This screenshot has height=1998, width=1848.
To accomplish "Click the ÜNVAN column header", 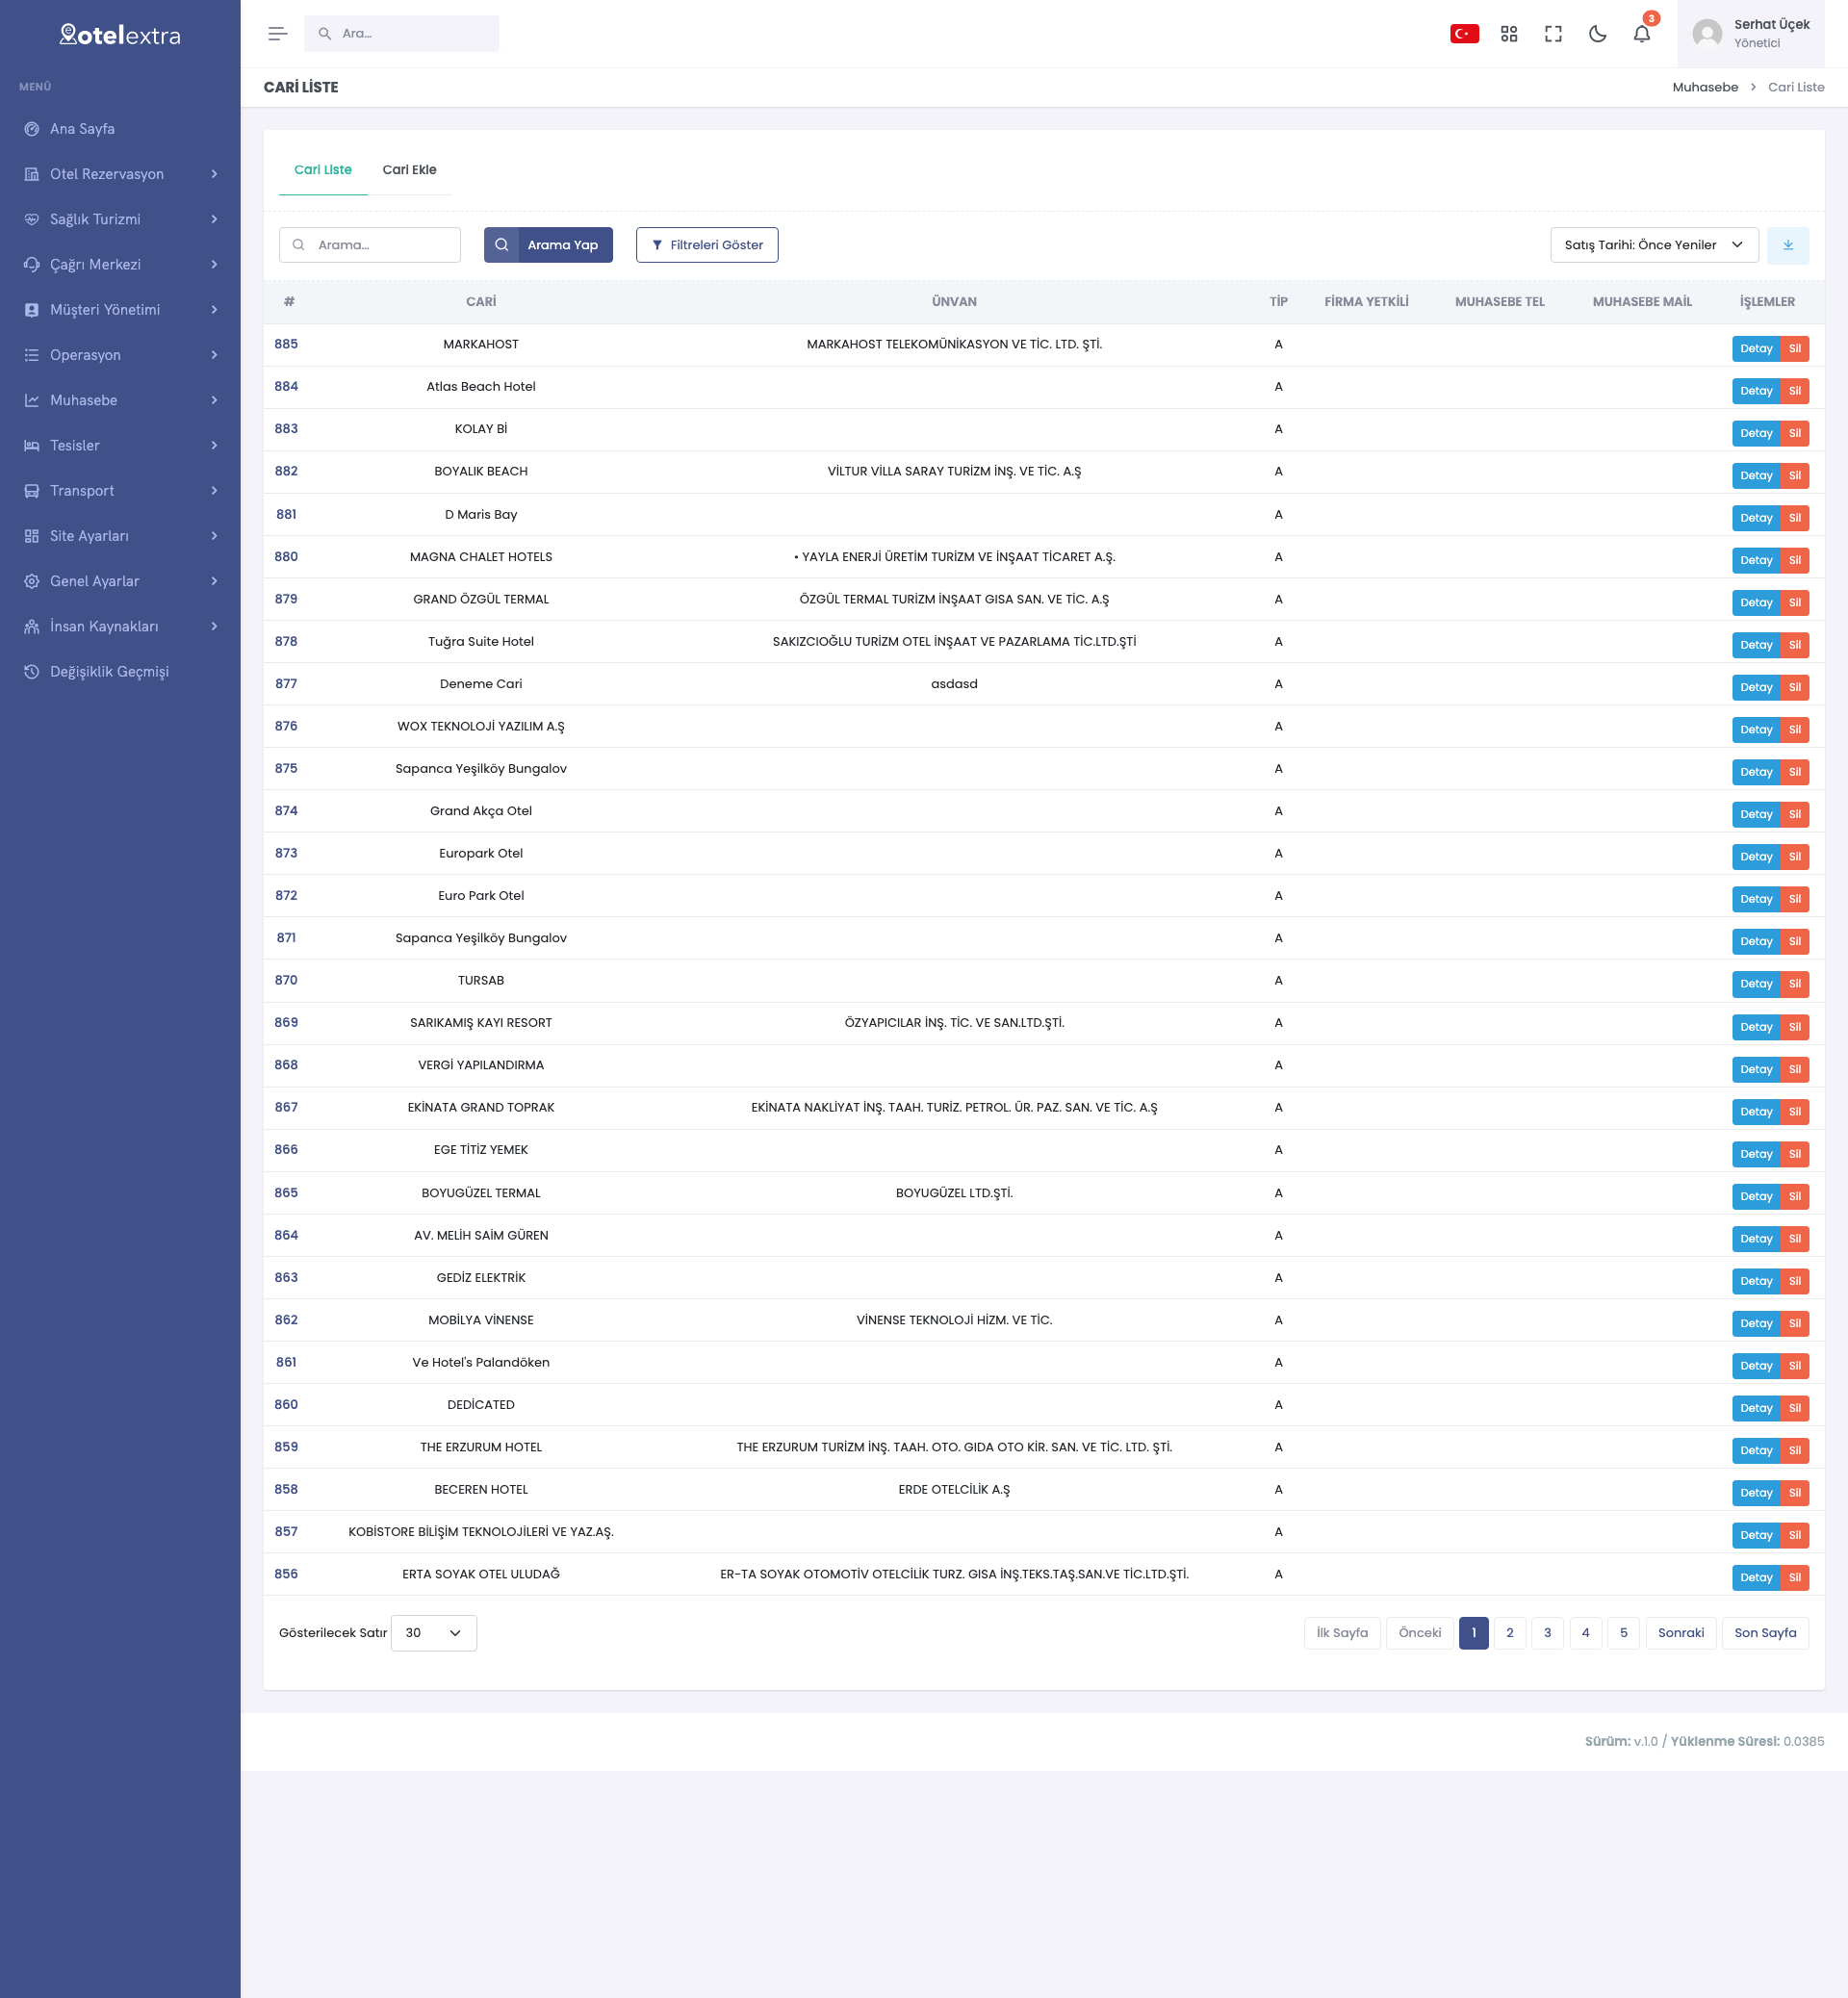I will point(954,302).
